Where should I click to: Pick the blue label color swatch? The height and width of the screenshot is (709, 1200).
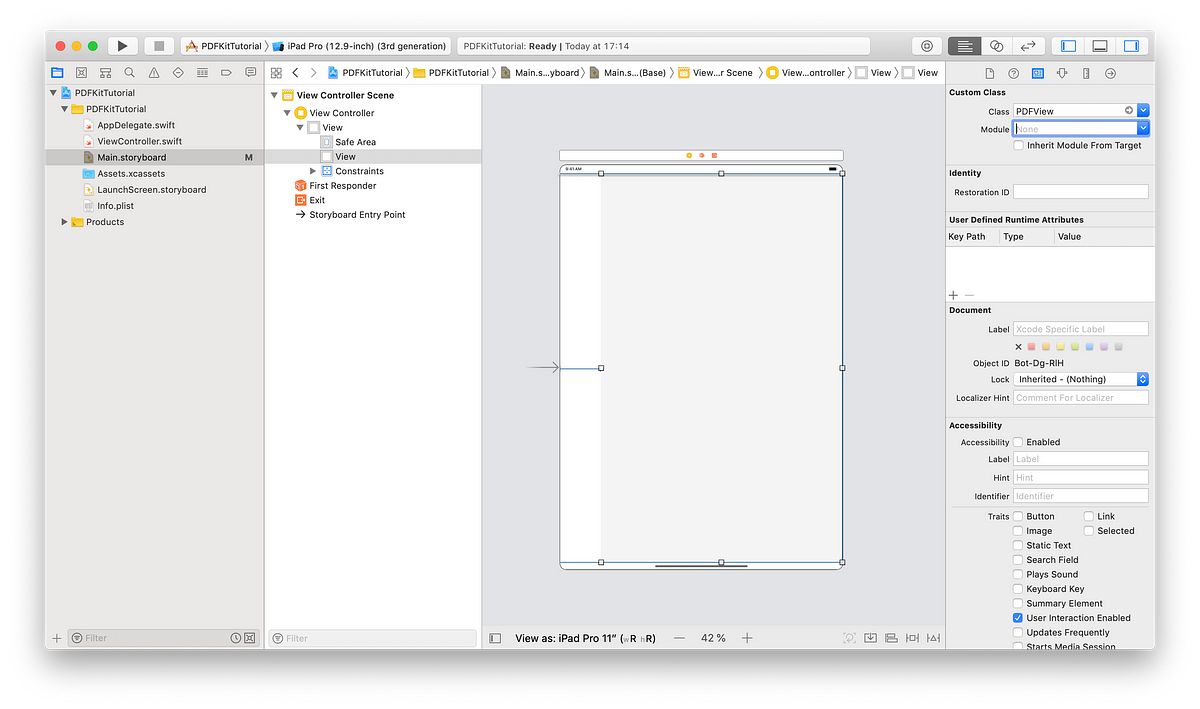(1090, 347)
